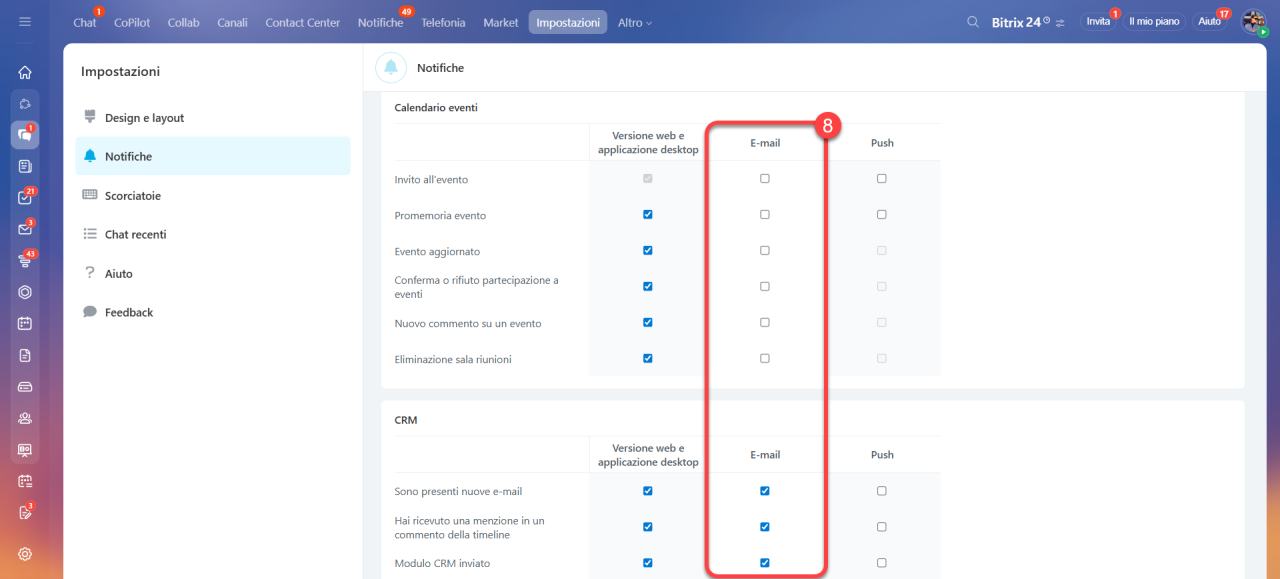Open the hamburger menu icon

point(25,22)
